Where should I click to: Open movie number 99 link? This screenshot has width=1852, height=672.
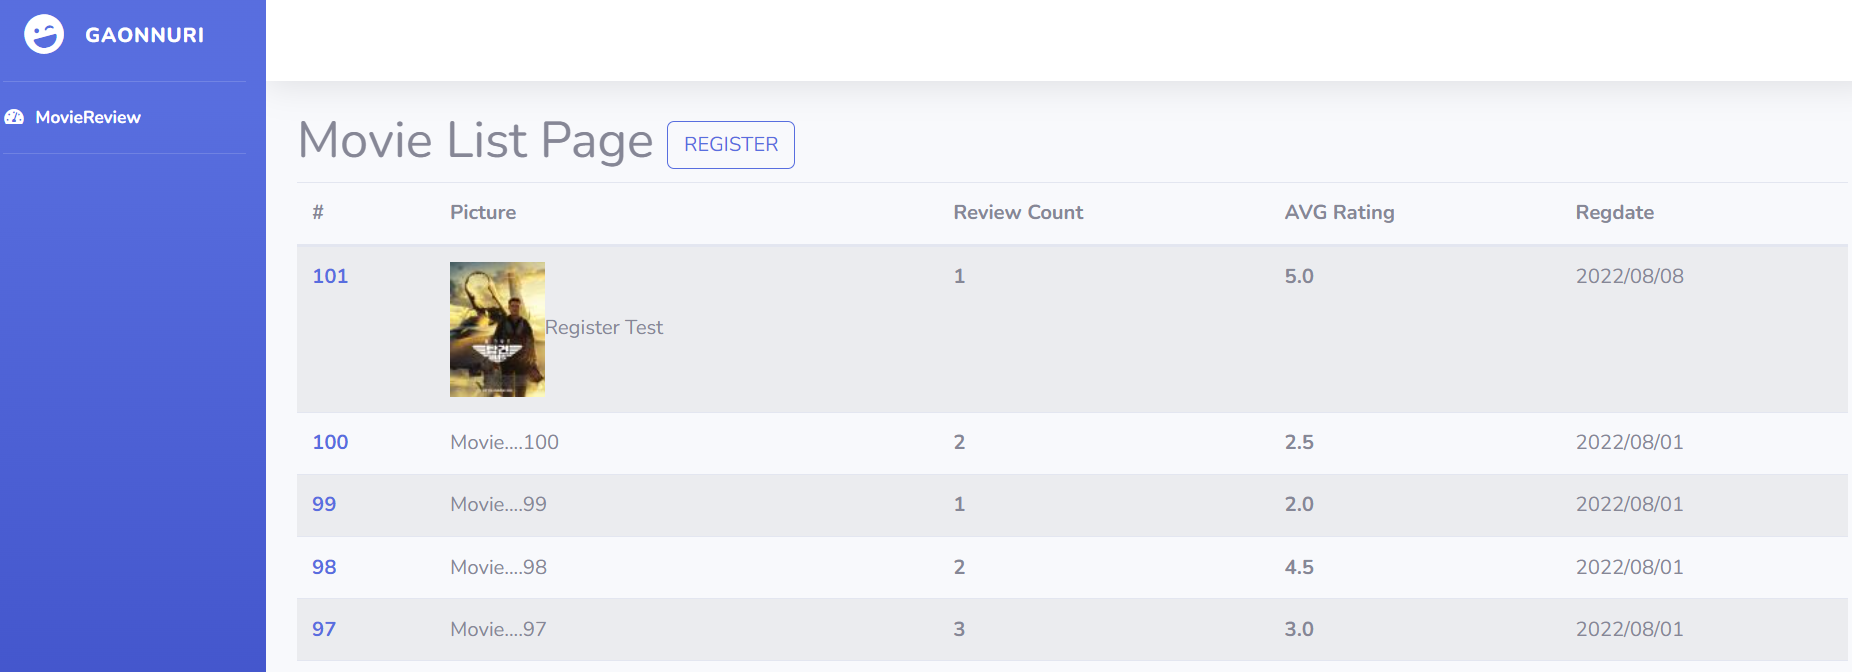[324, 504]
